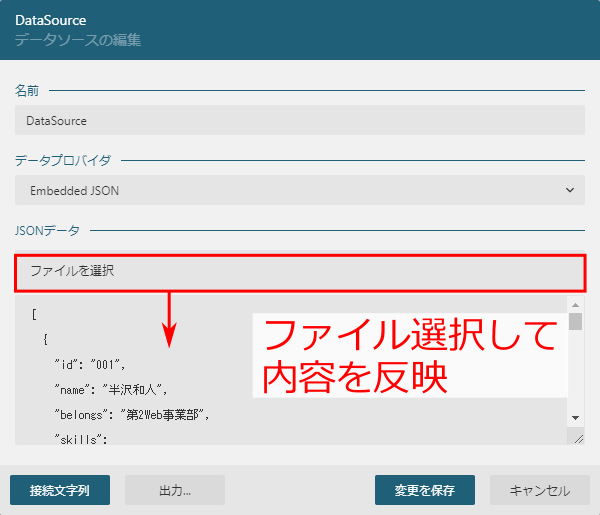Click the ファイルを選択 file chooser
The image size is (600, 515).
(300, 273)
